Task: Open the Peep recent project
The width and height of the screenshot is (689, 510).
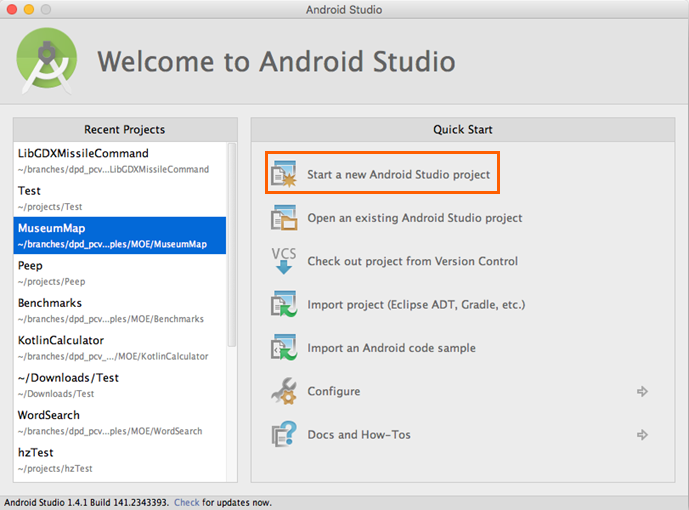Action: tap(120, 273)
